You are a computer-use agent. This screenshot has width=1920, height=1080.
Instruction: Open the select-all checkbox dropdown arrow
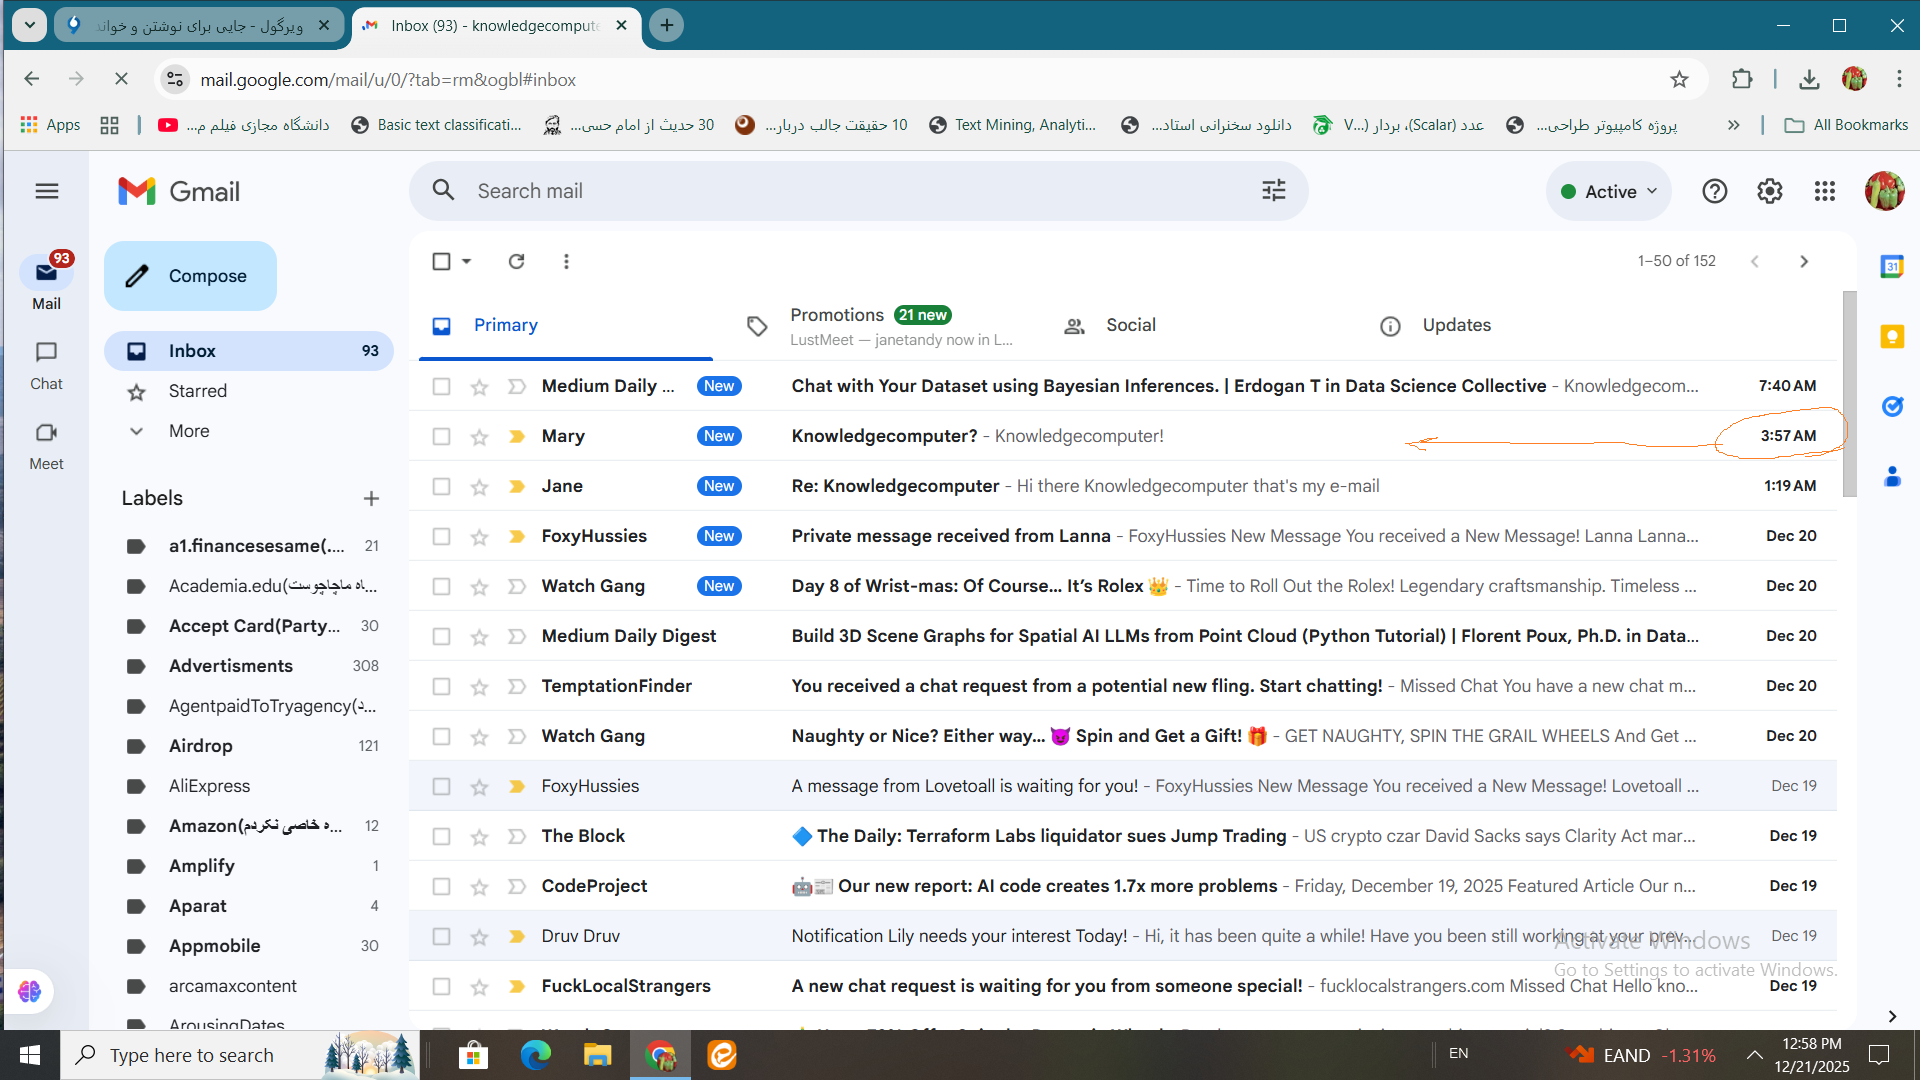coord(467,261)
